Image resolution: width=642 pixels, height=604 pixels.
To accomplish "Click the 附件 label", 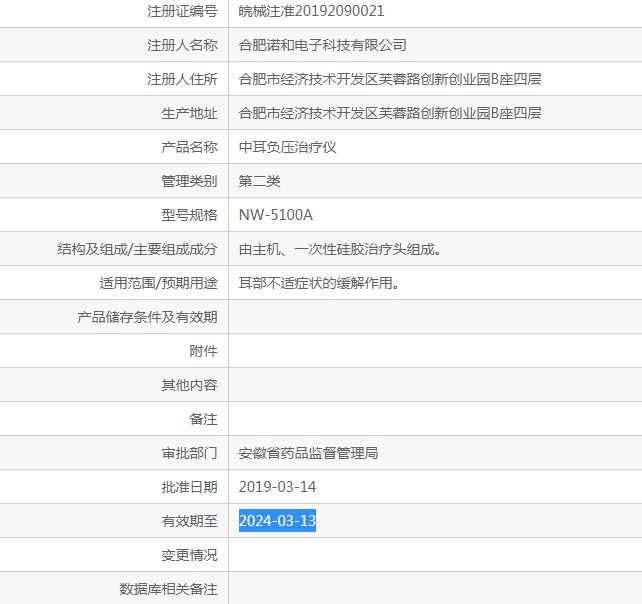I will 203,351.
